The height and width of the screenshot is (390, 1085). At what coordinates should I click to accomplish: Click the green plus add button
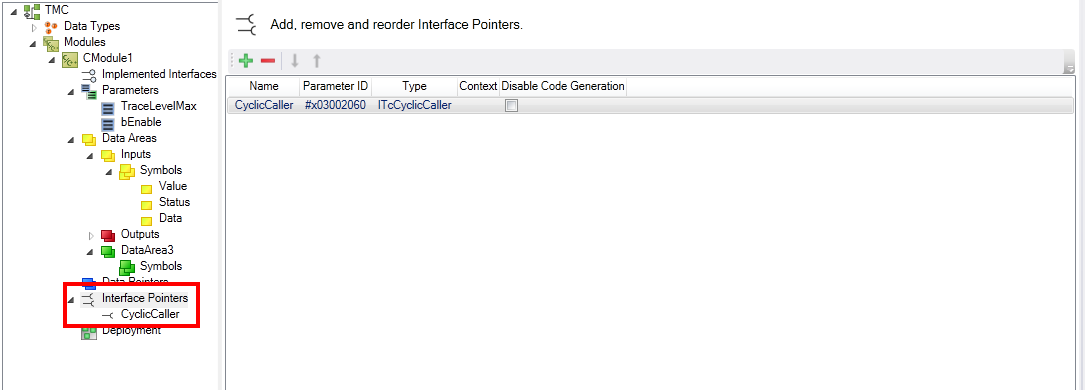pyautogui.click(x=246, y=61)
